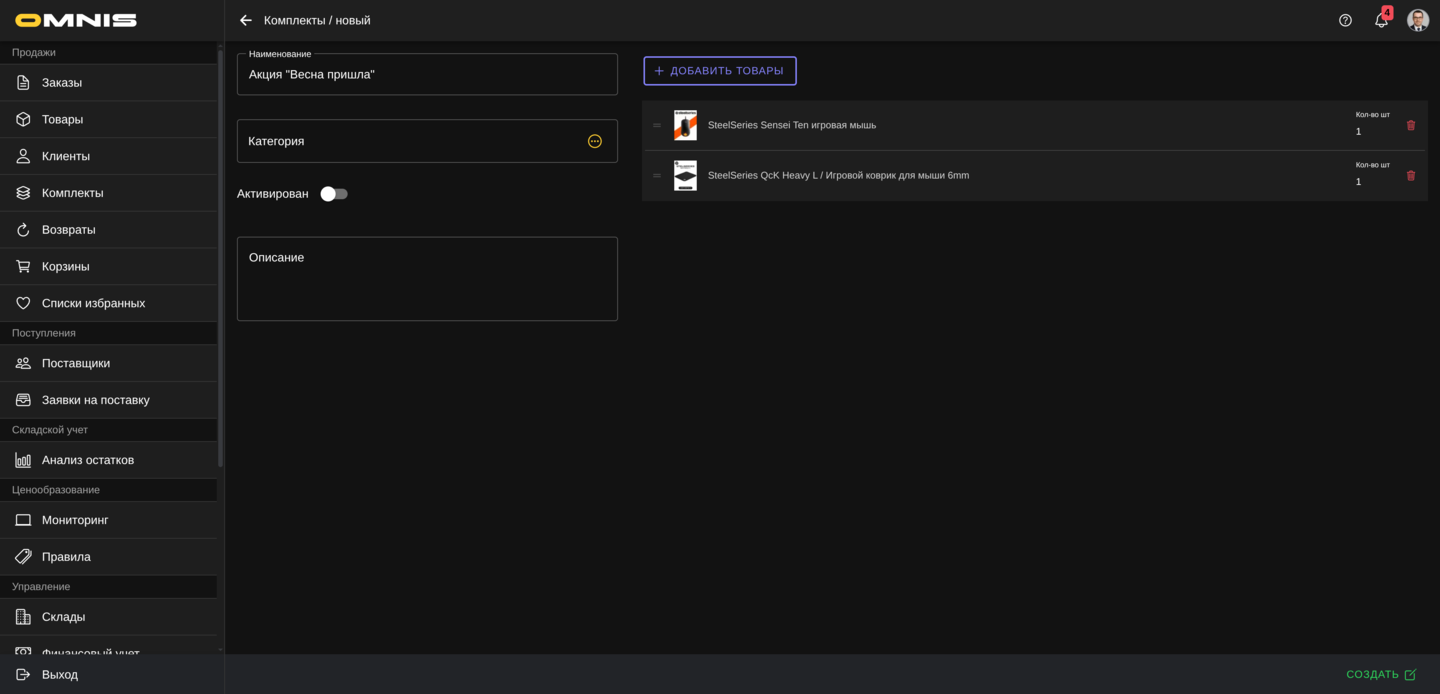Remove SteelSeries QcK Heavy L item
The width and height of the screenshot is (1440, 694).
1411,176
